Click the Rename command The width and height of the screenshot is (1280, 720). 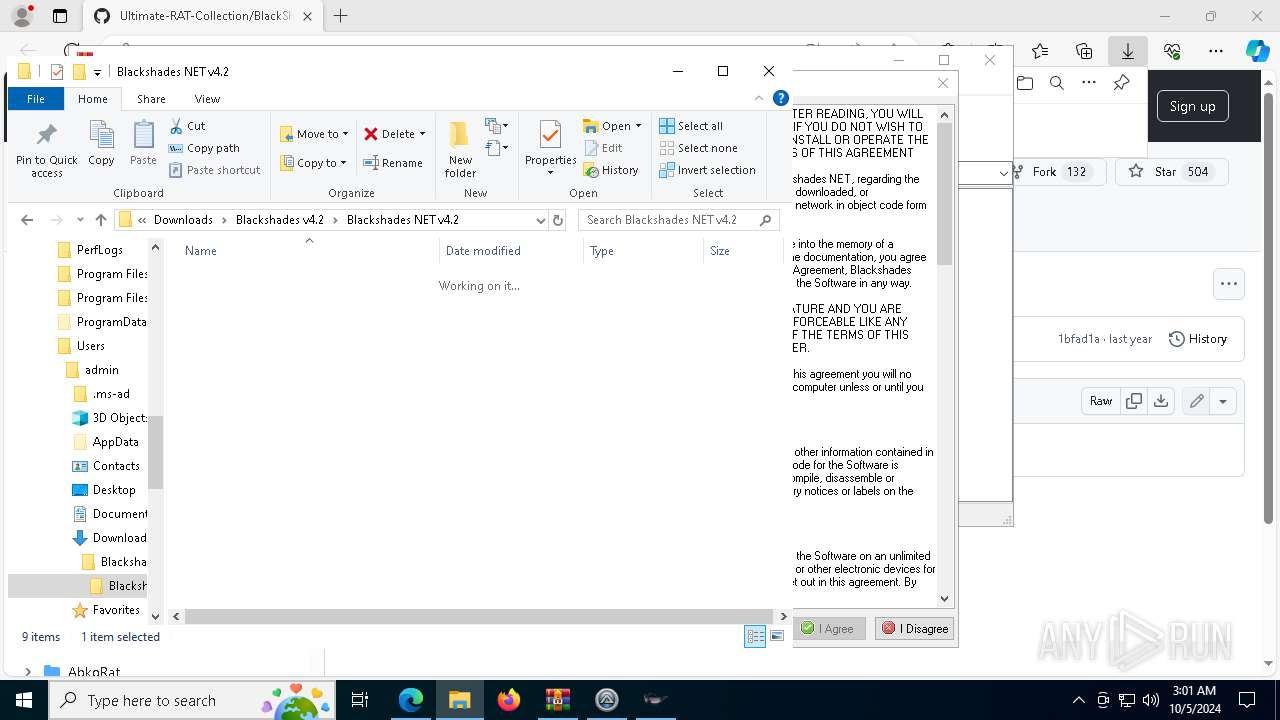(393, 163)
